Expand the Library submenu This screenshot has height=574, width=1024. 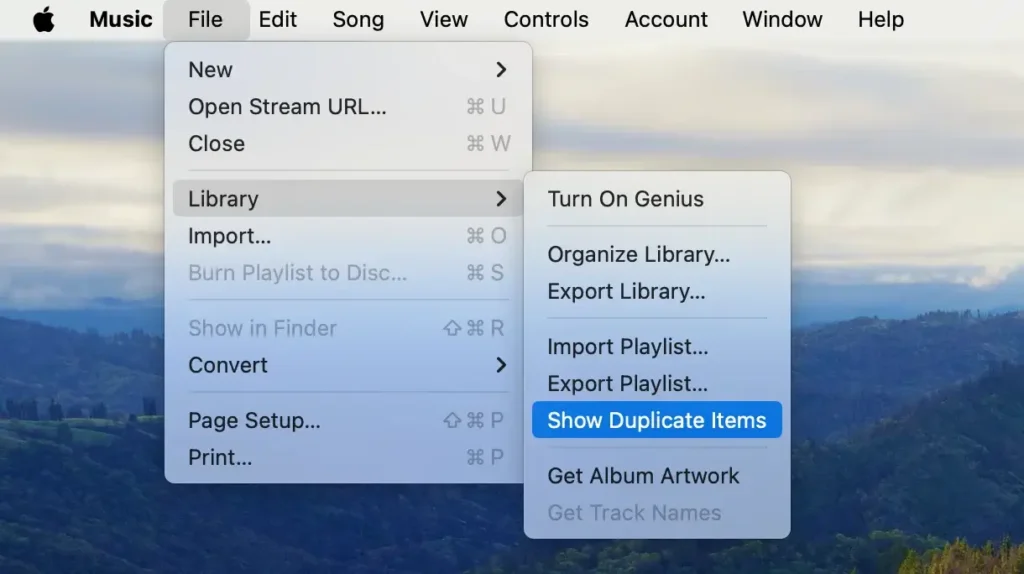347,199
